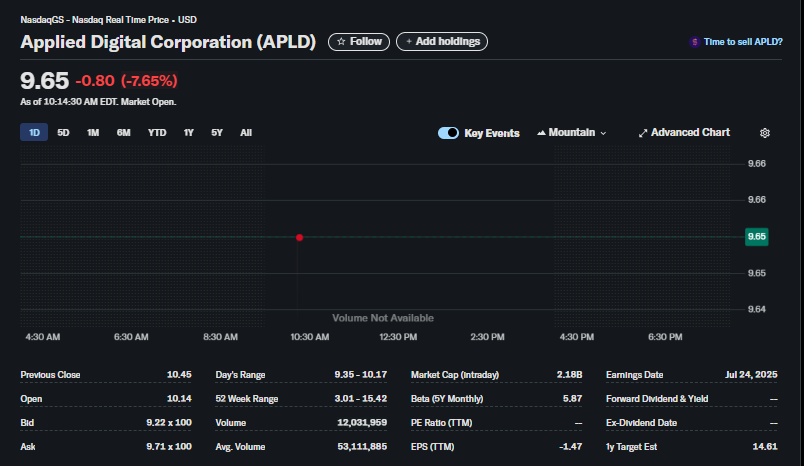Click the NasdaqGS real time price text
Viewport: 804px width, 466px height.
click(109, 20)
